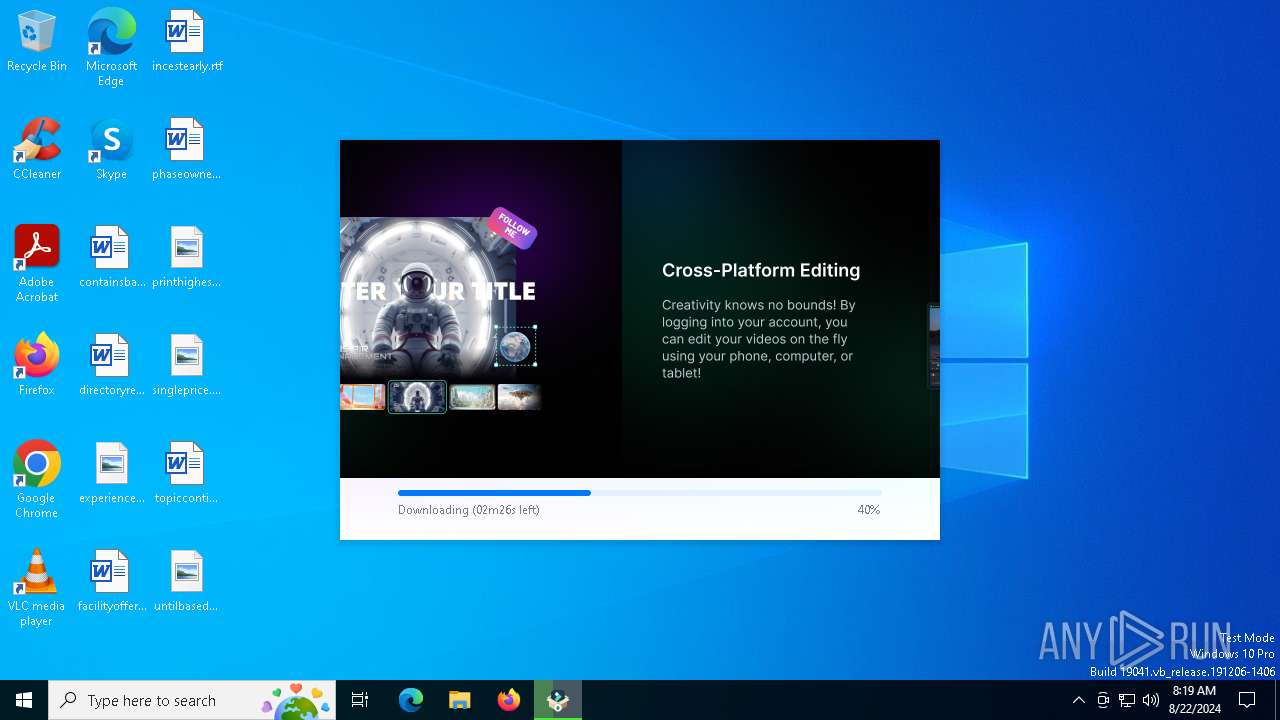This screenshot has width=1280, height=720.
Task: Open Firefox from the taskbar
Action: [509, 700]
